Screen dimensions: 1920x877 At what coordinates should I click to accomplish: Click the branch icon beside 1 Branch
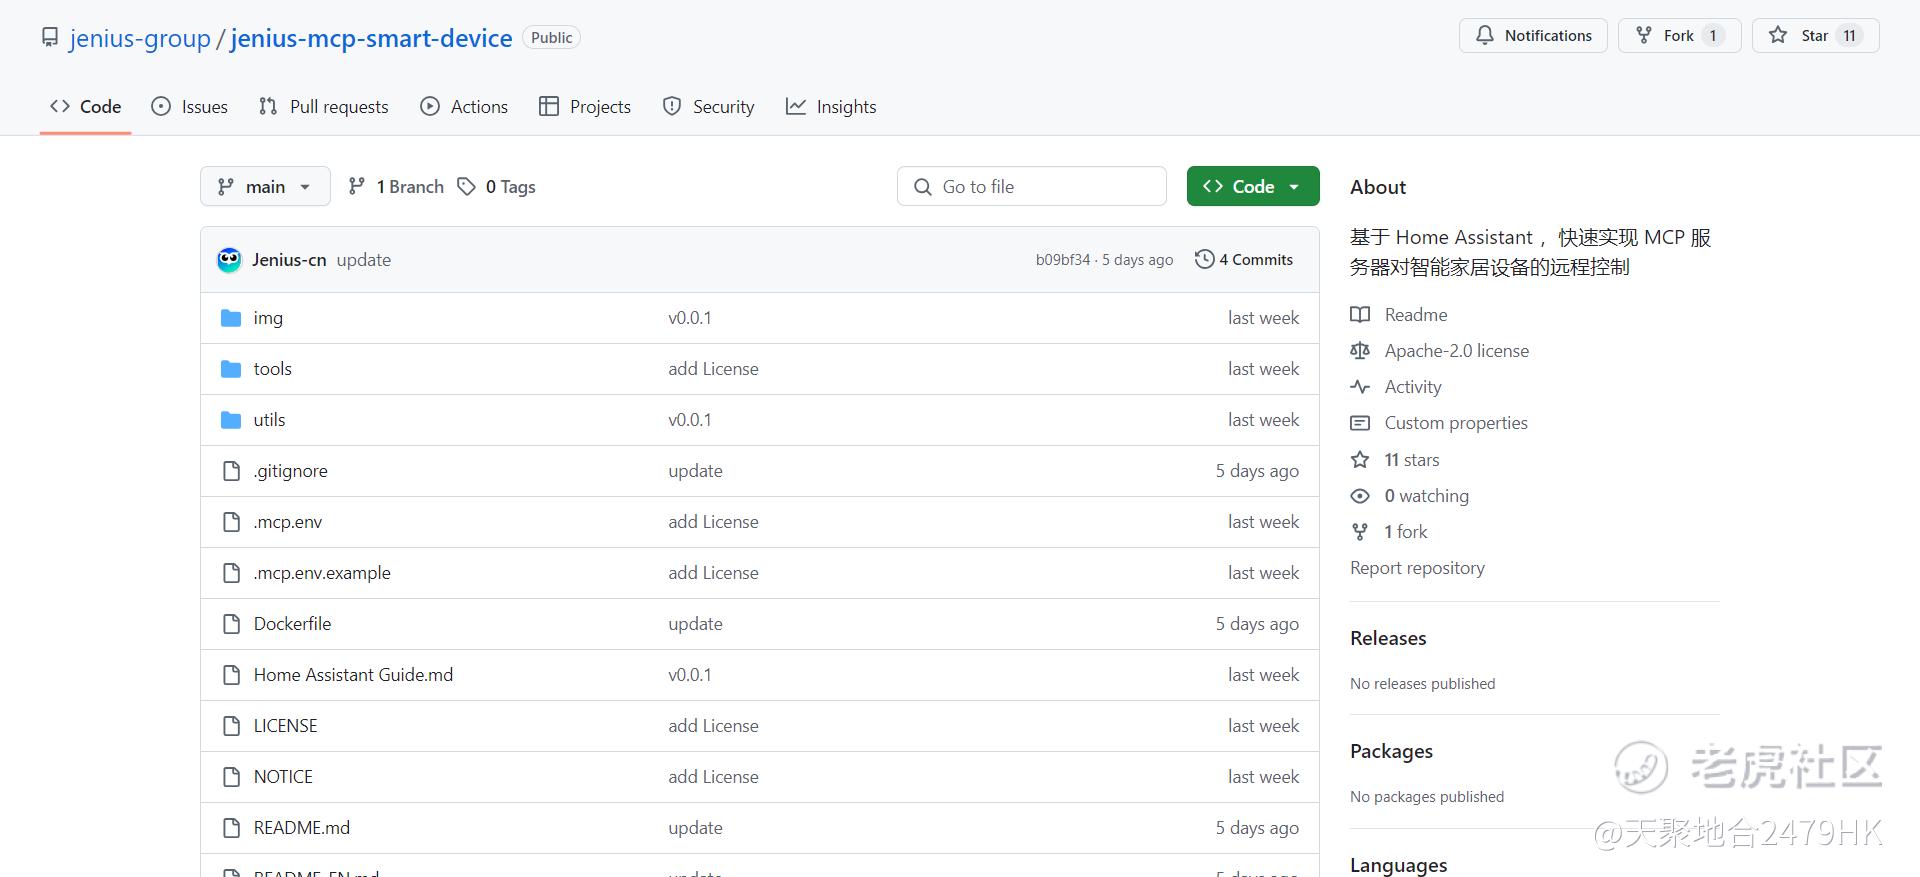(356, 186)
